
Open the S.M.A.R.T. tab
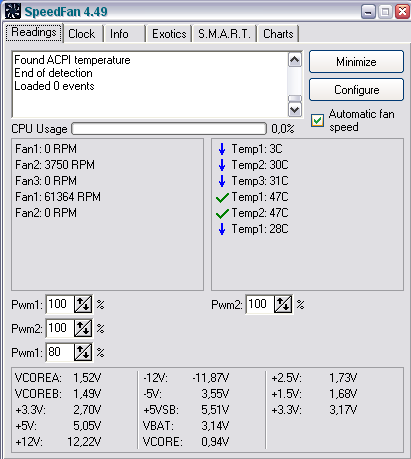click(224, 34)
